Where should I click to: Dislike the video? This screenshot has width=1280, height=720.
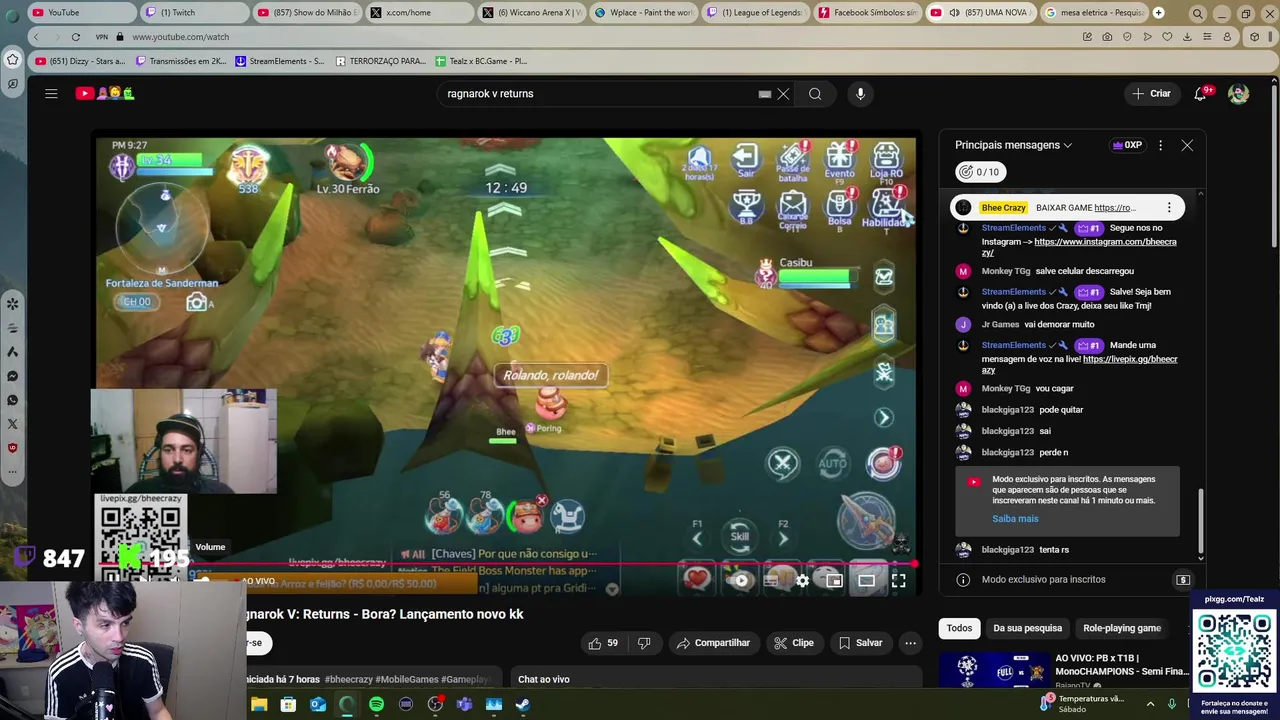[644, 643]
